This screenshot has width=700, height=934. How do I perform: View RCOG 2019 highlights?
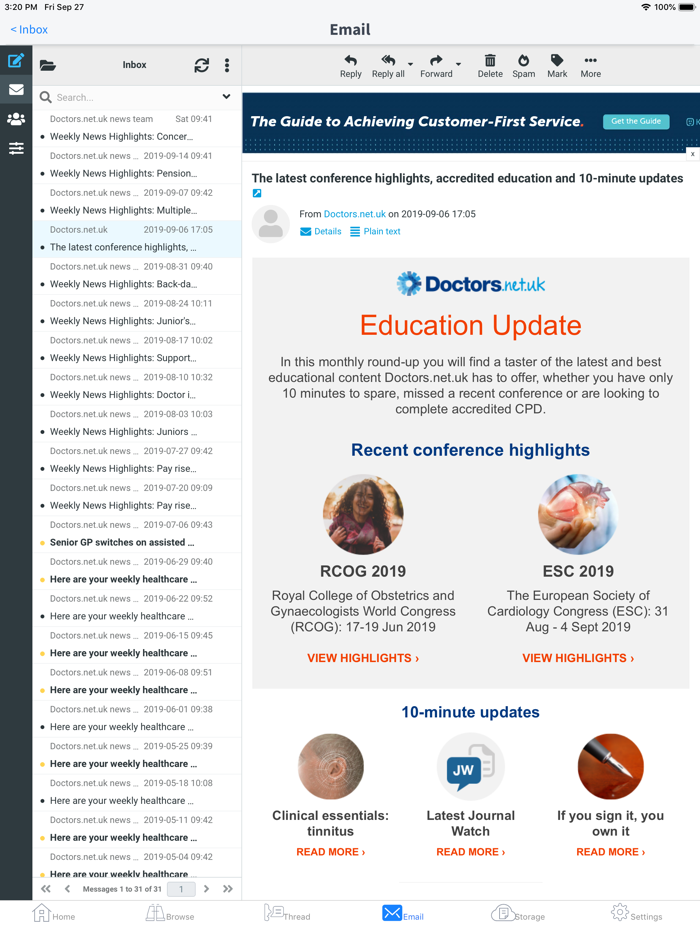(x=363, y=658)
